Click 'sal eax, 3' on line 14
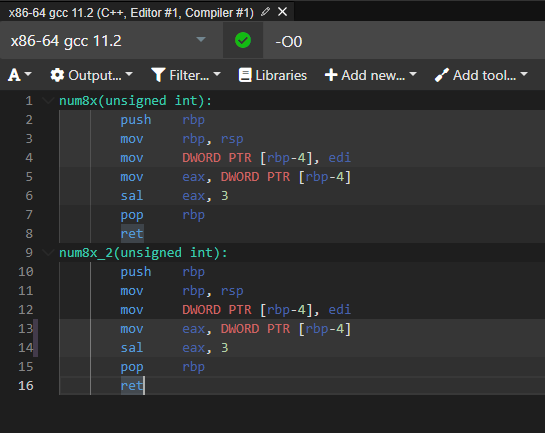This screenshot has height=433, width=545. 174,348
